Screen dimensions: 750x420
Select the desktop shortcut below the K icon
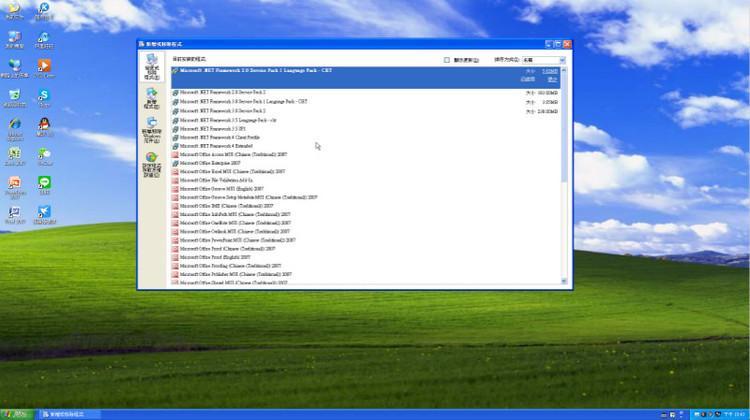[44, 39]
